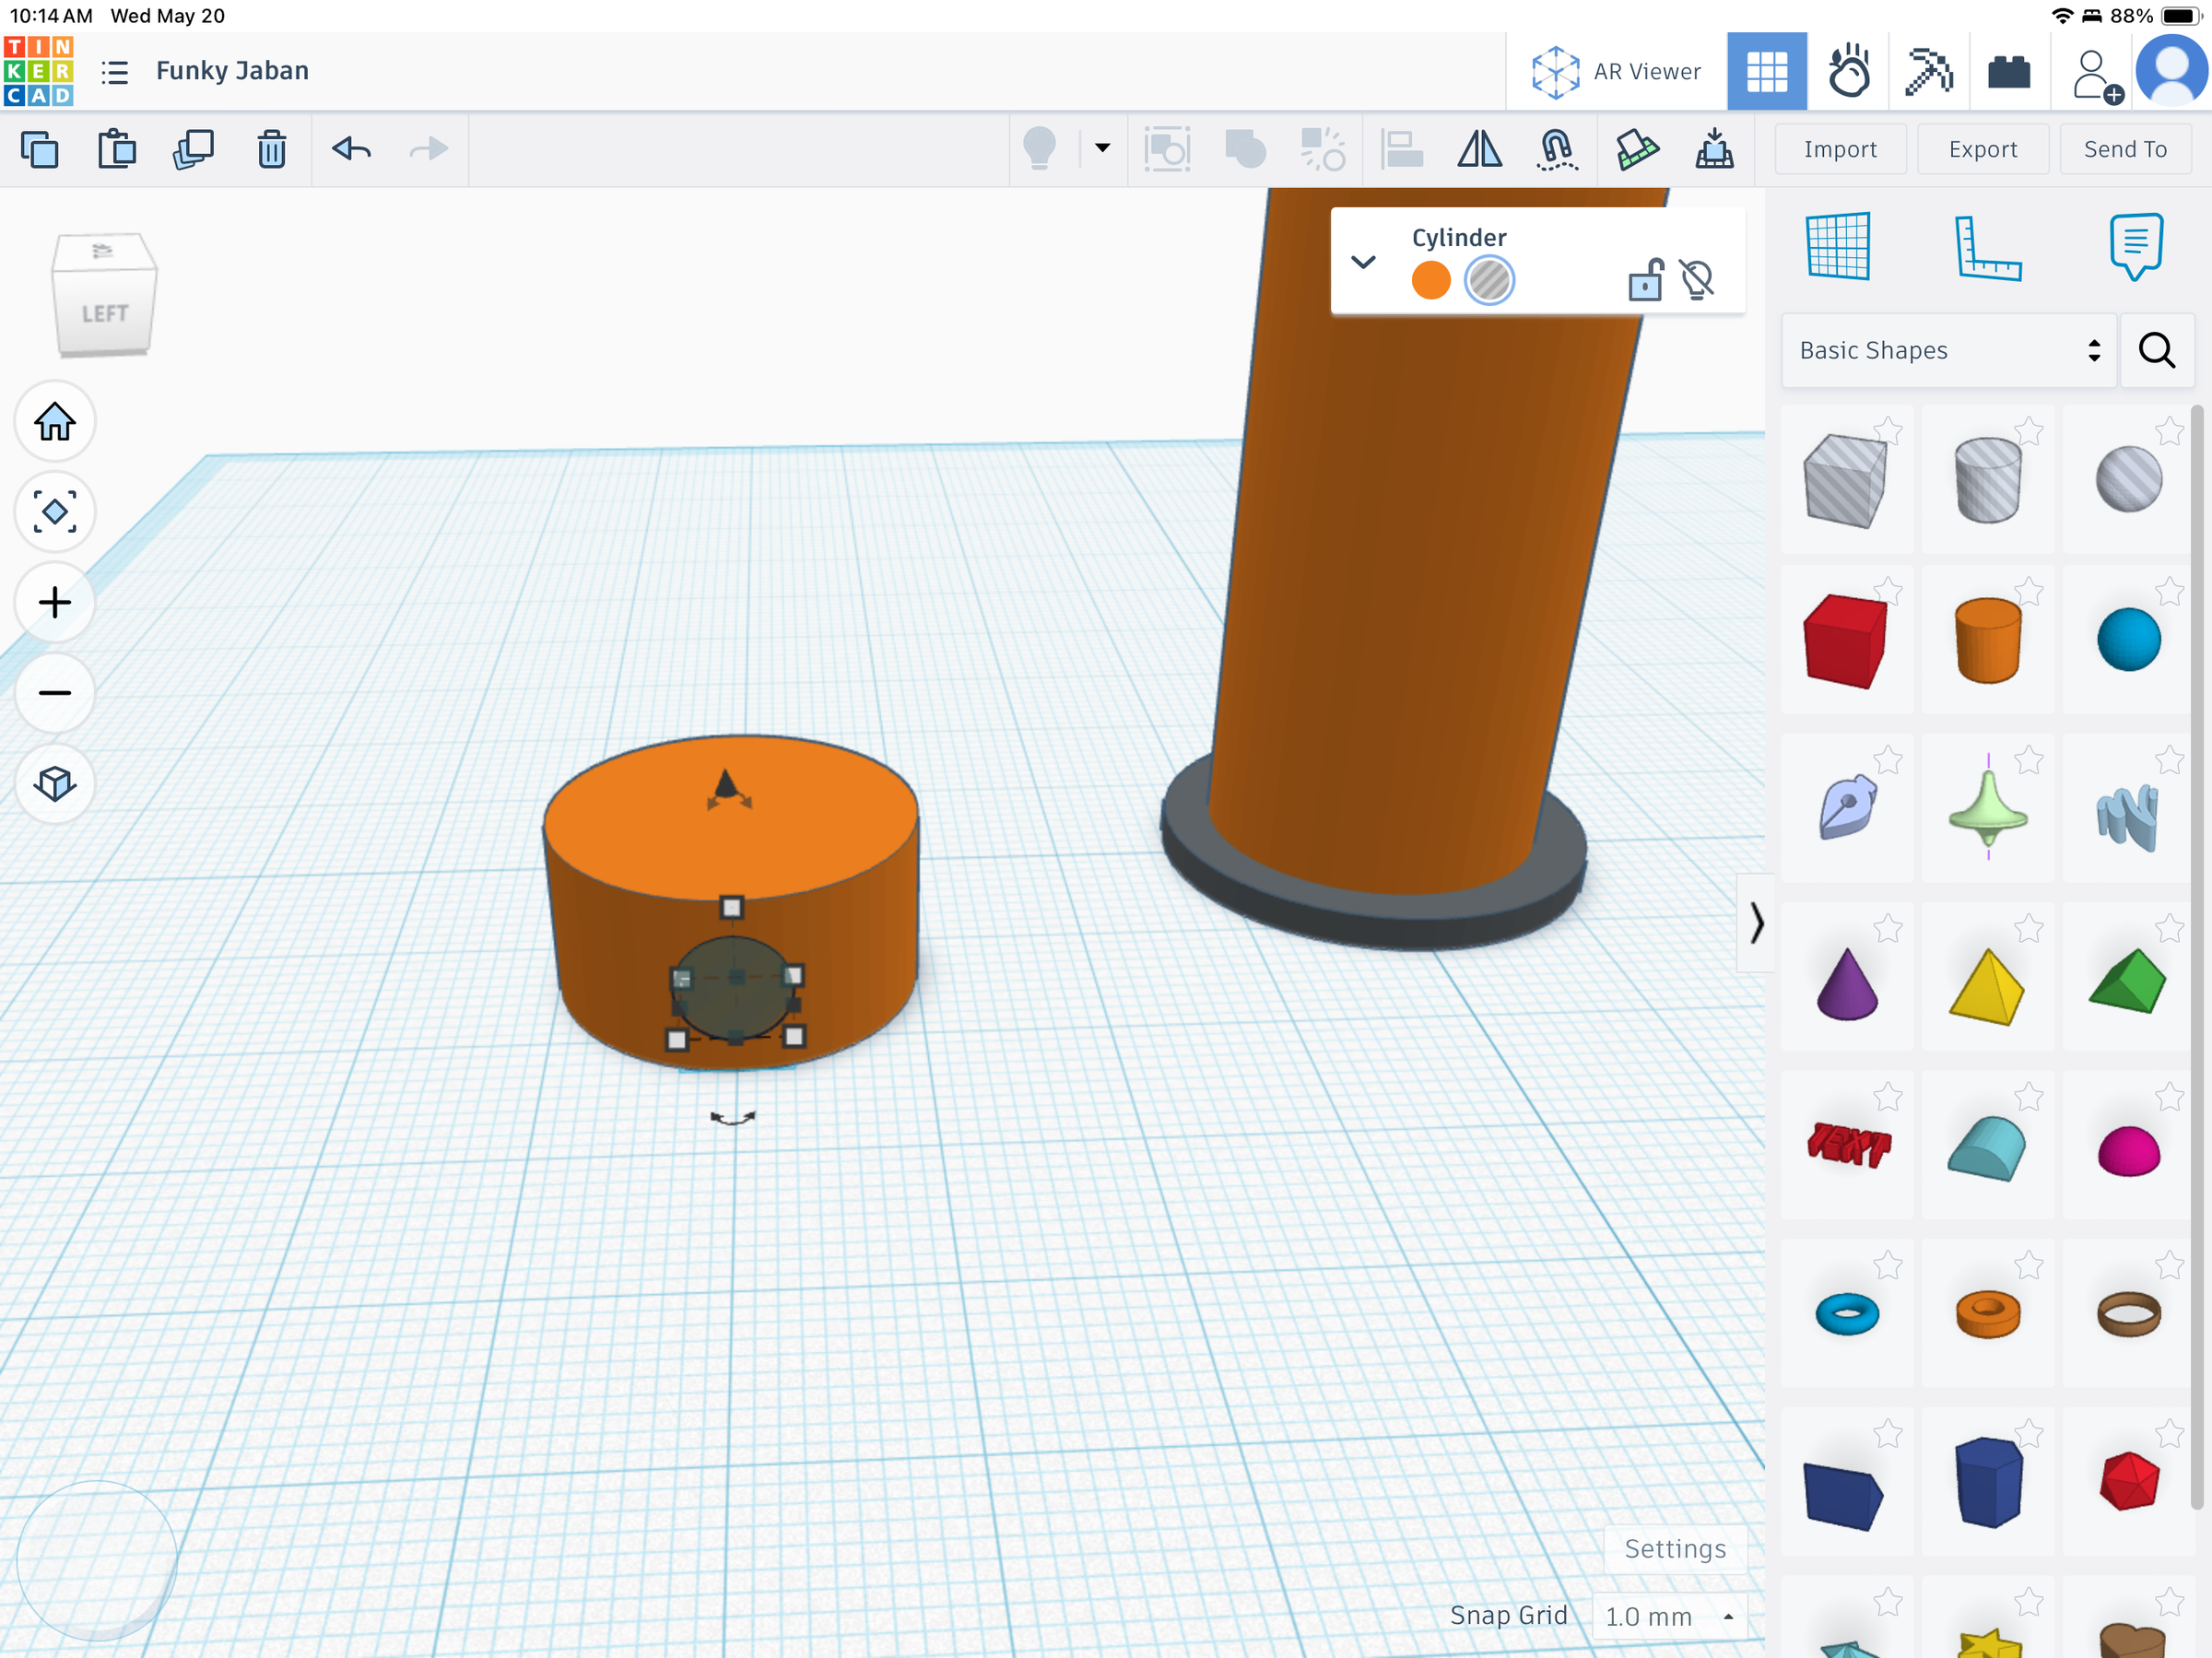This screenshot has width=2212, height=1658.
Task: Toggle the show-all lightbulb icon
Action: coord(1040,150)
